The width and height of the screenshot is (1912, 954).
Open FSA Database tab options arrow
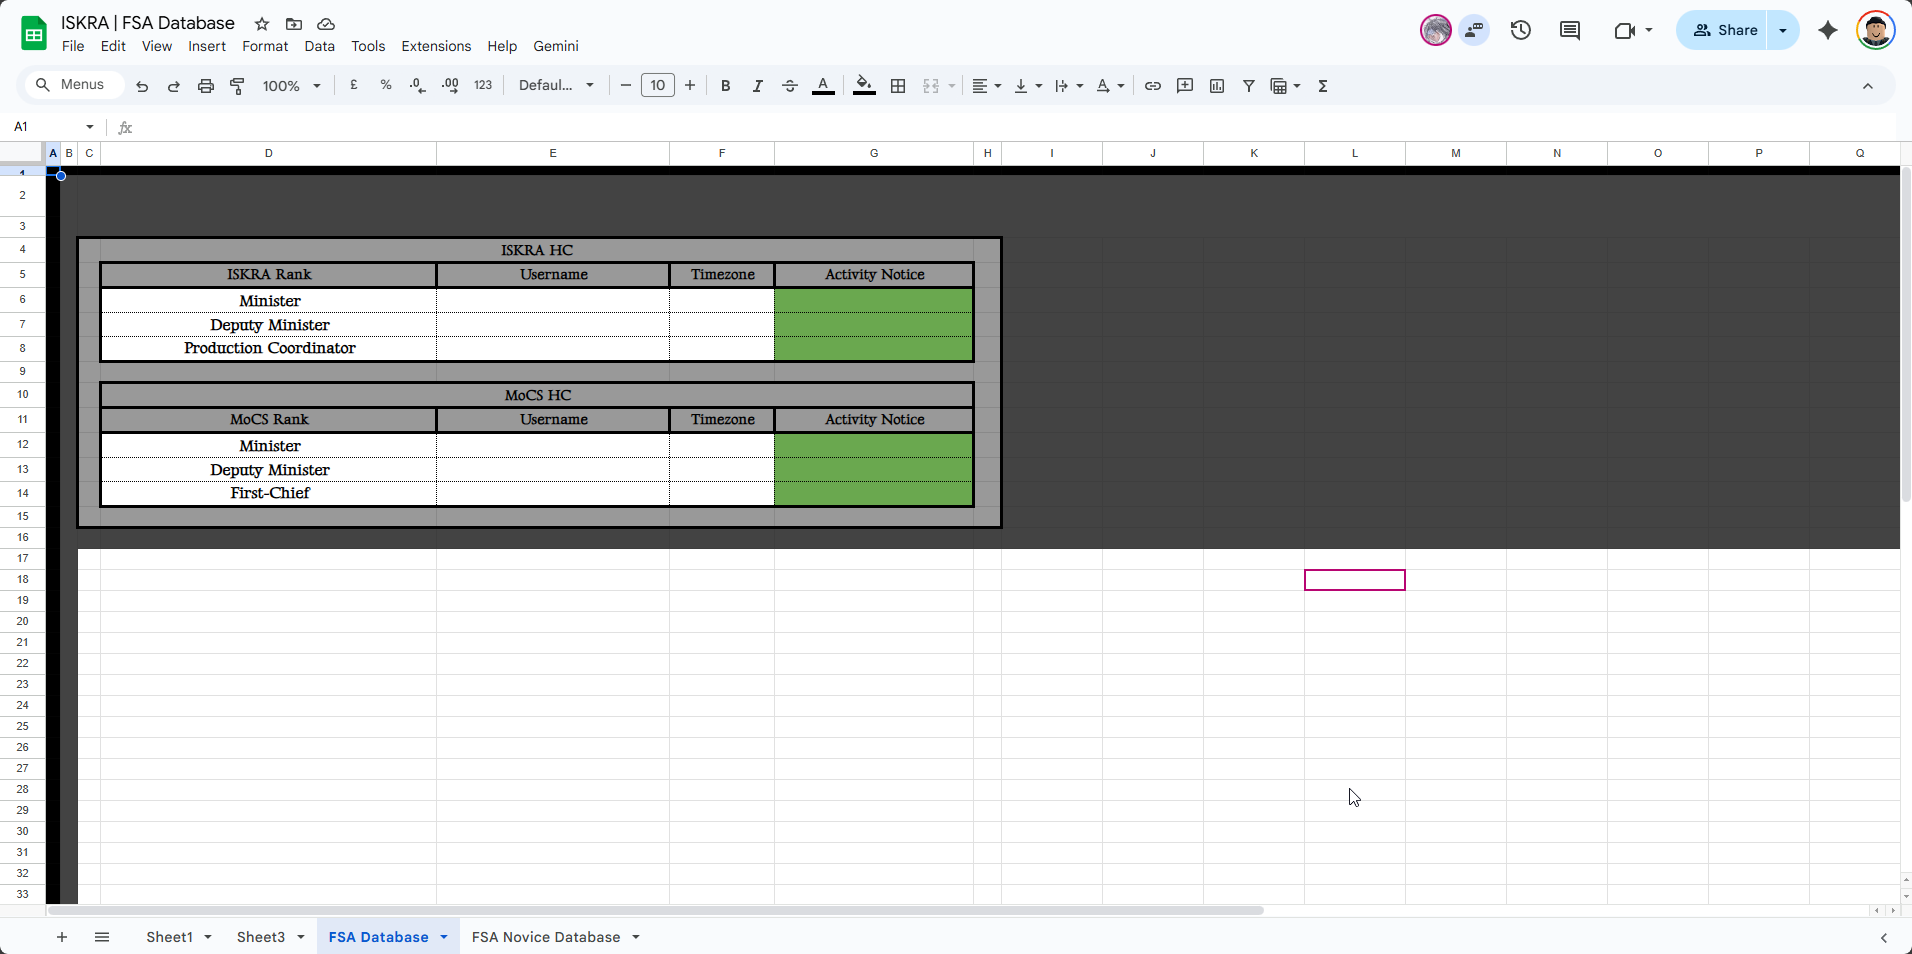[444, 937]
